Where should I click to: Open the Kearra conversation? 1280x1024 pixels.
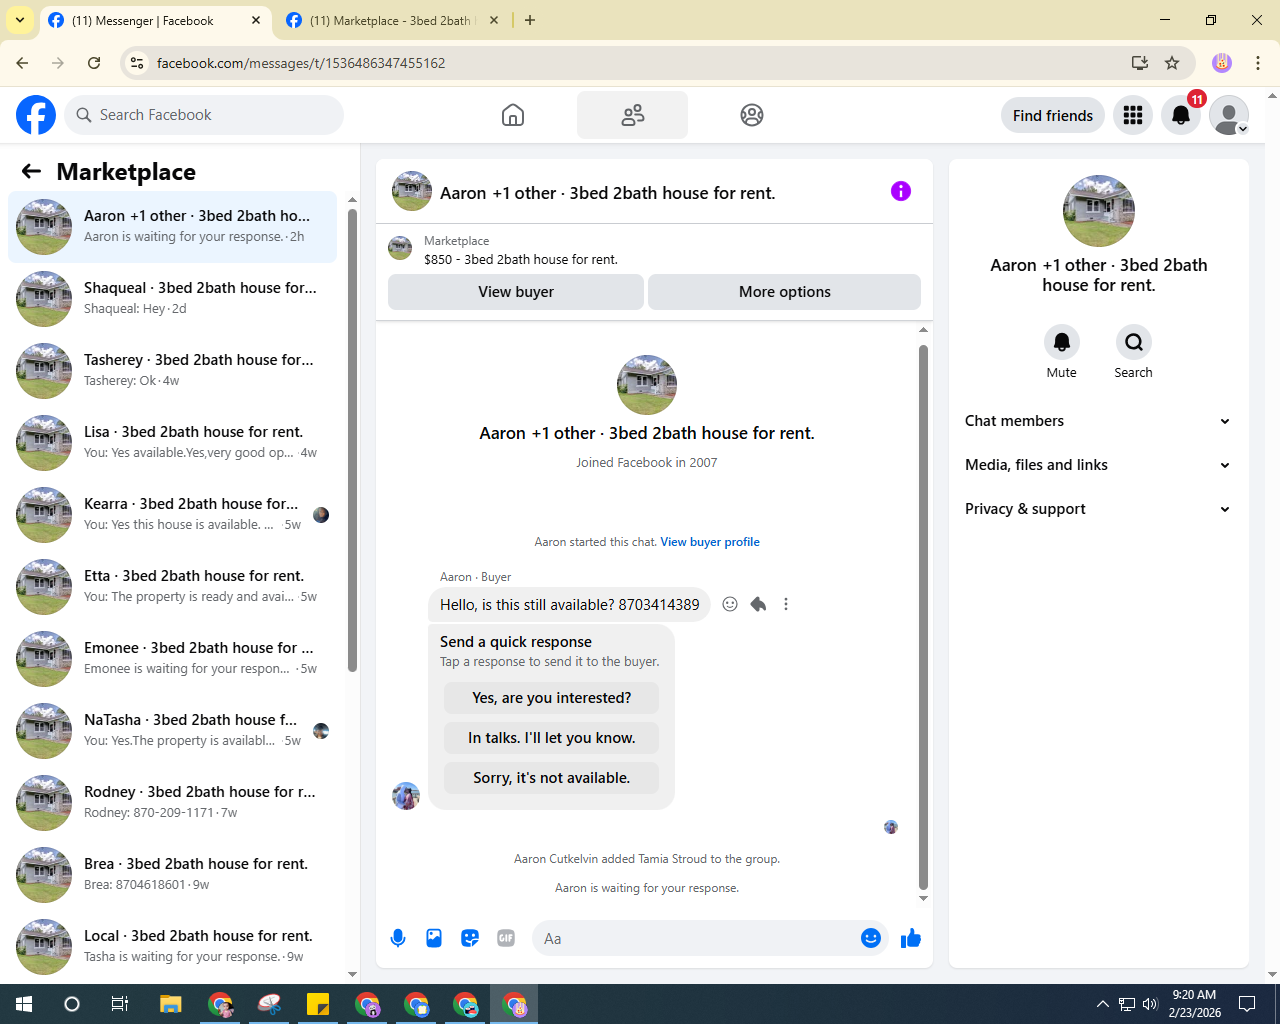172,514
